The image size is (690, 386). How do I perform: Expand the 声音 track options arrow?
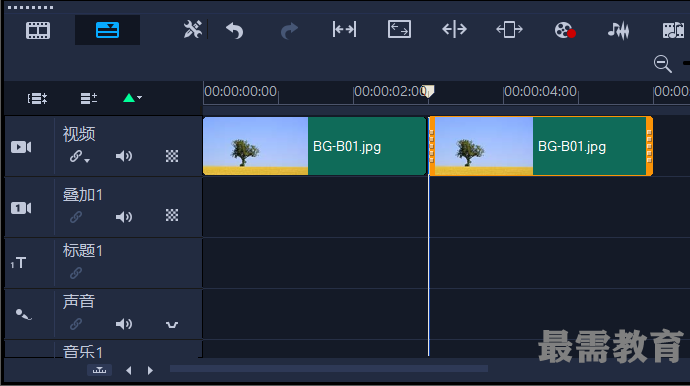[172, 325]
